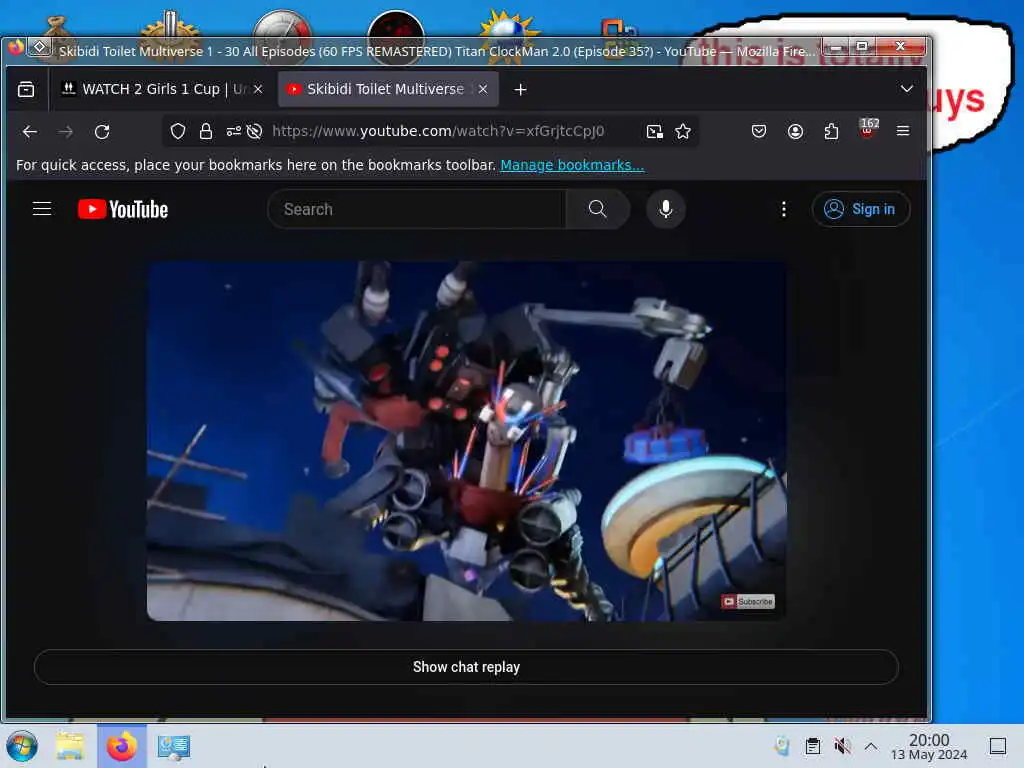
Task: Expand the list all tabs chevron
Action: pos(906,89)
